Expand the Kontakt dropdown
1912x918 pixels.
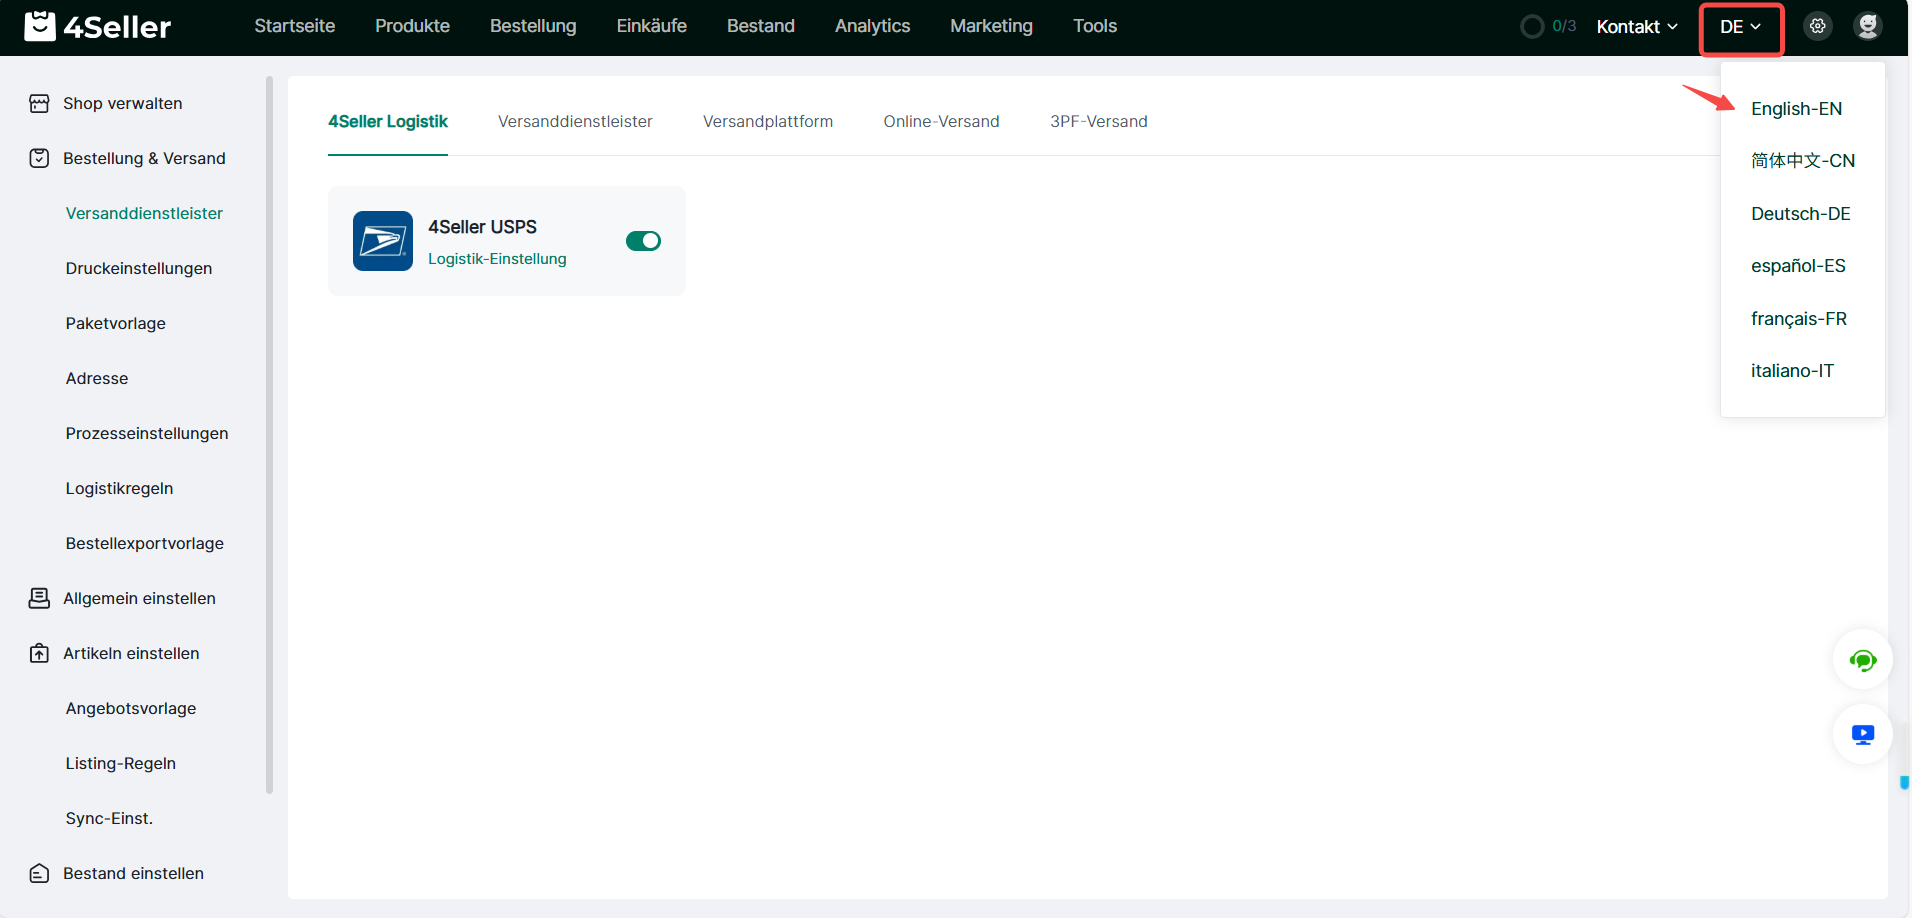click(x=1636, y=27)
